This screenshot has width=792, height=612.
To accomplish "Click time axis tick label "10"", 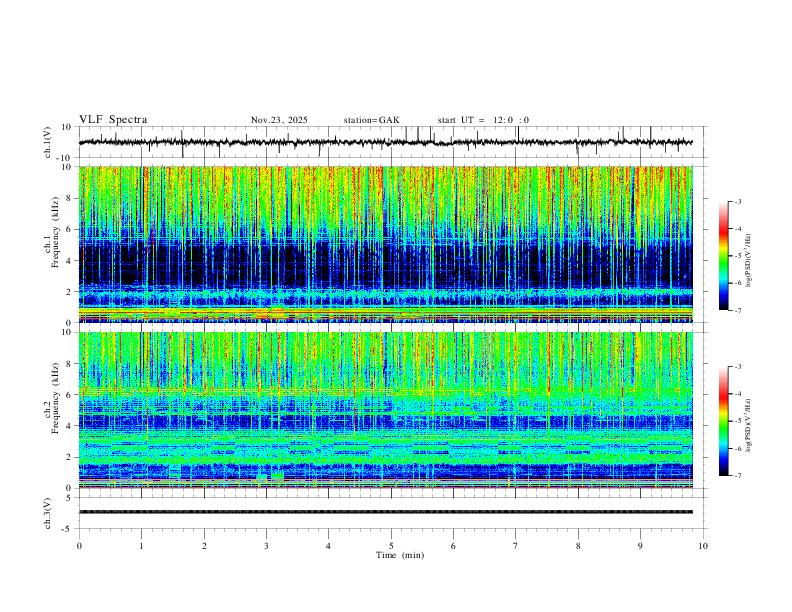I will [x=703, y=546].
